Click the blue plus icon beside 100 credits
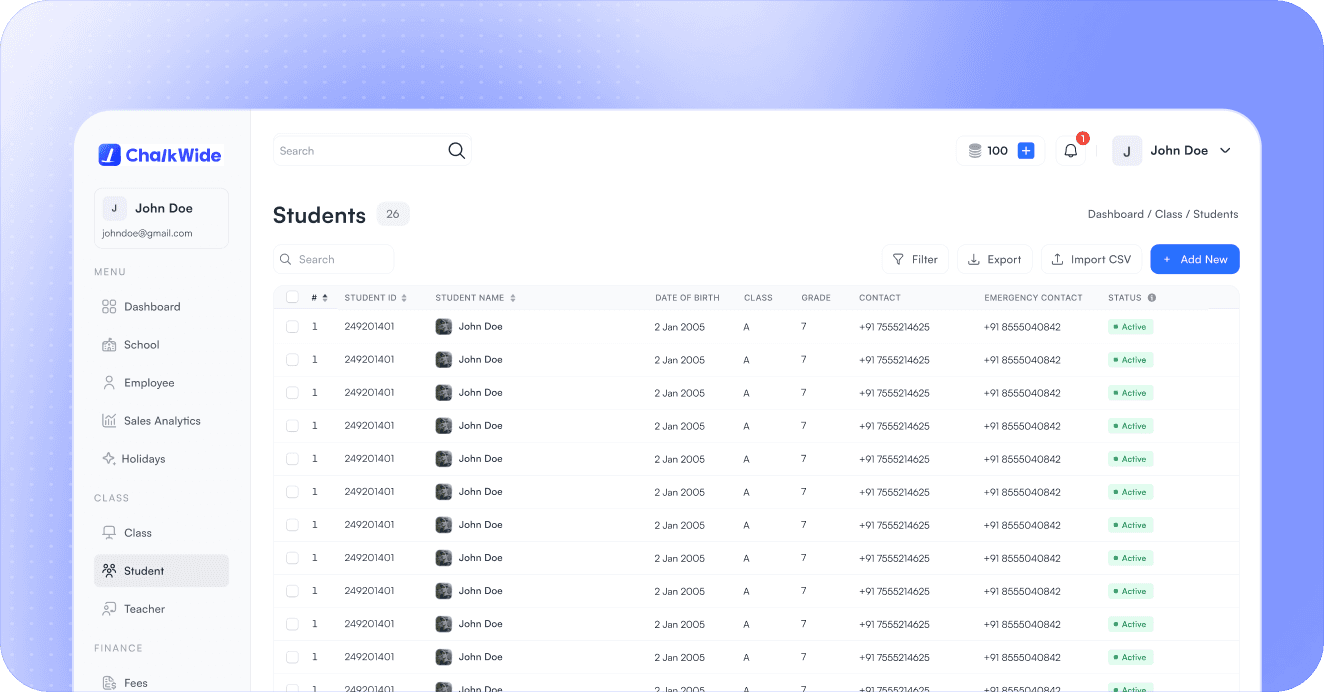 point(1026,151)
